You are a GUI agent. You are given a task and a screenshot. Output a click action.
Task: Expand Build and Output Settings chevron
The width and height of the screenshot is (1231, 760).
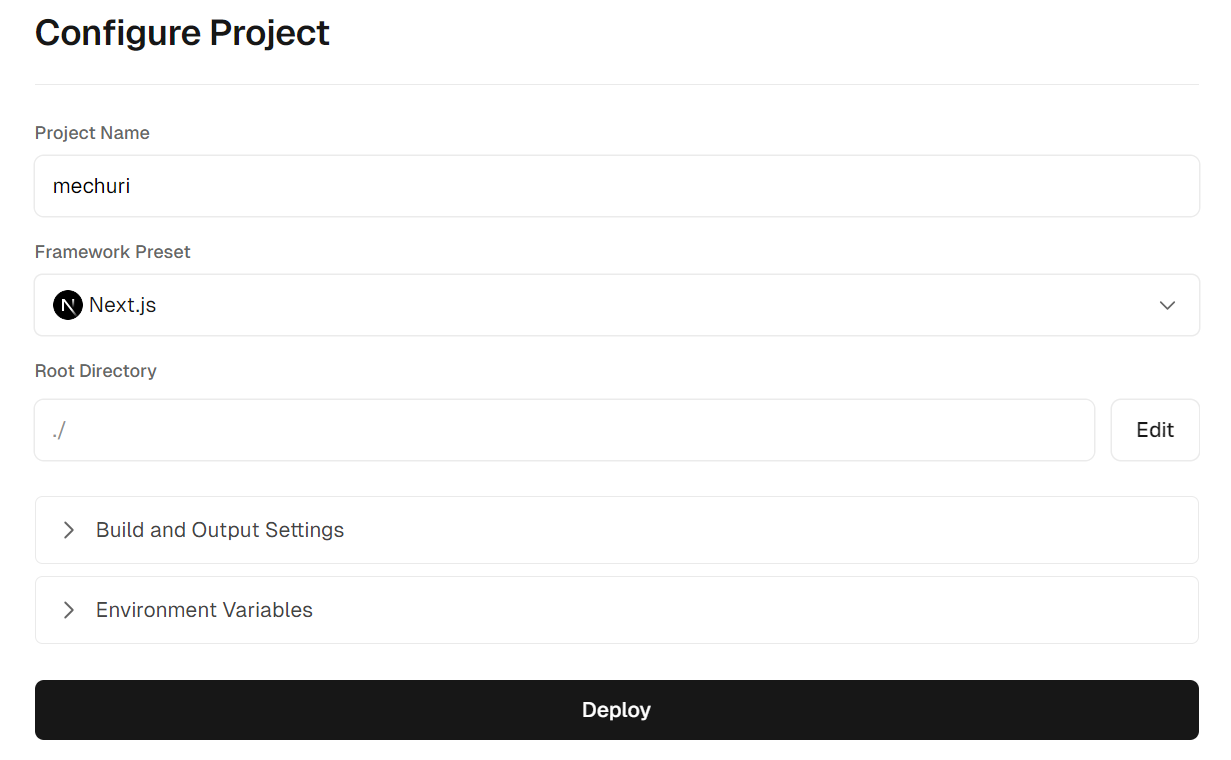coord(69,530)
